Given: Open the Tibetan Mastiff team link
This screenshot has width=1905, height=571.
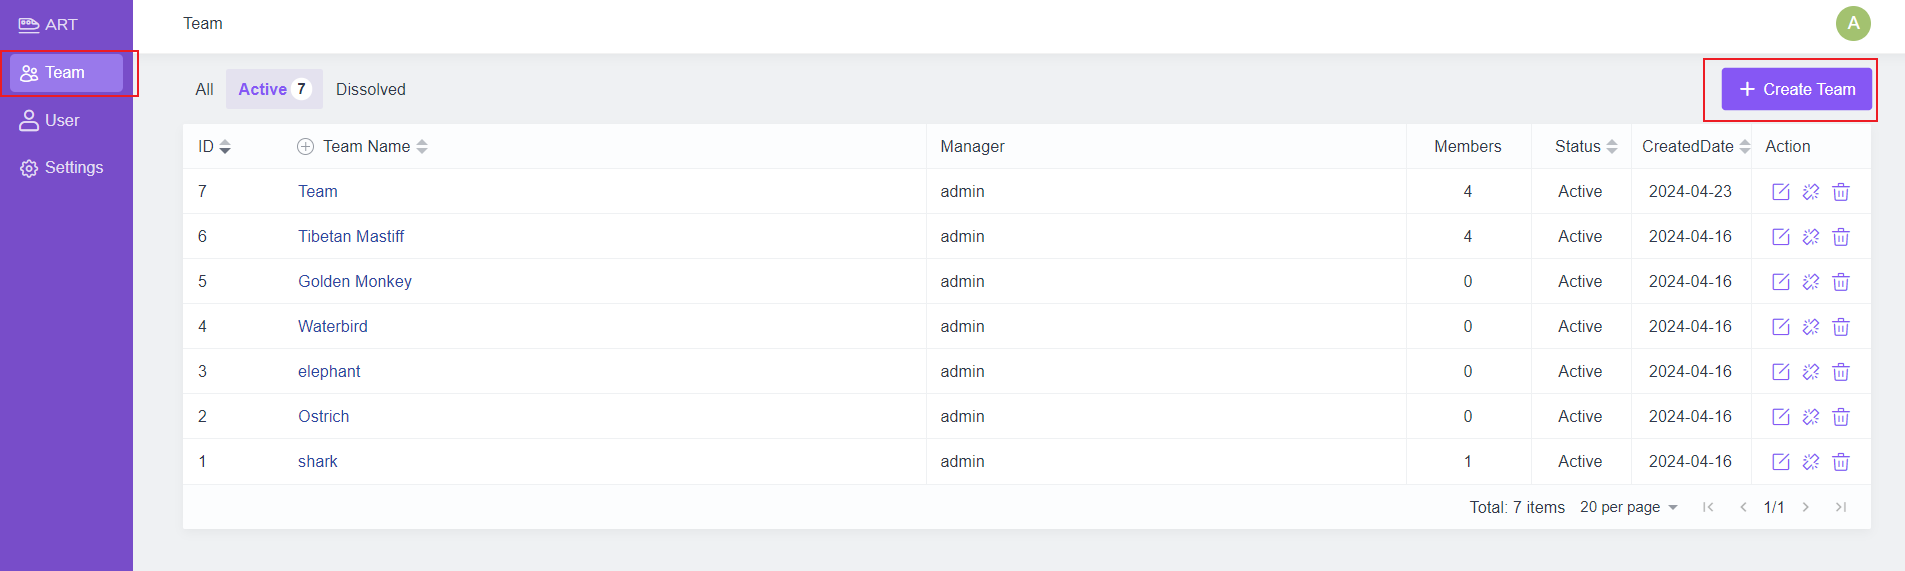Looking at the screenshot, I should point(351,237).
